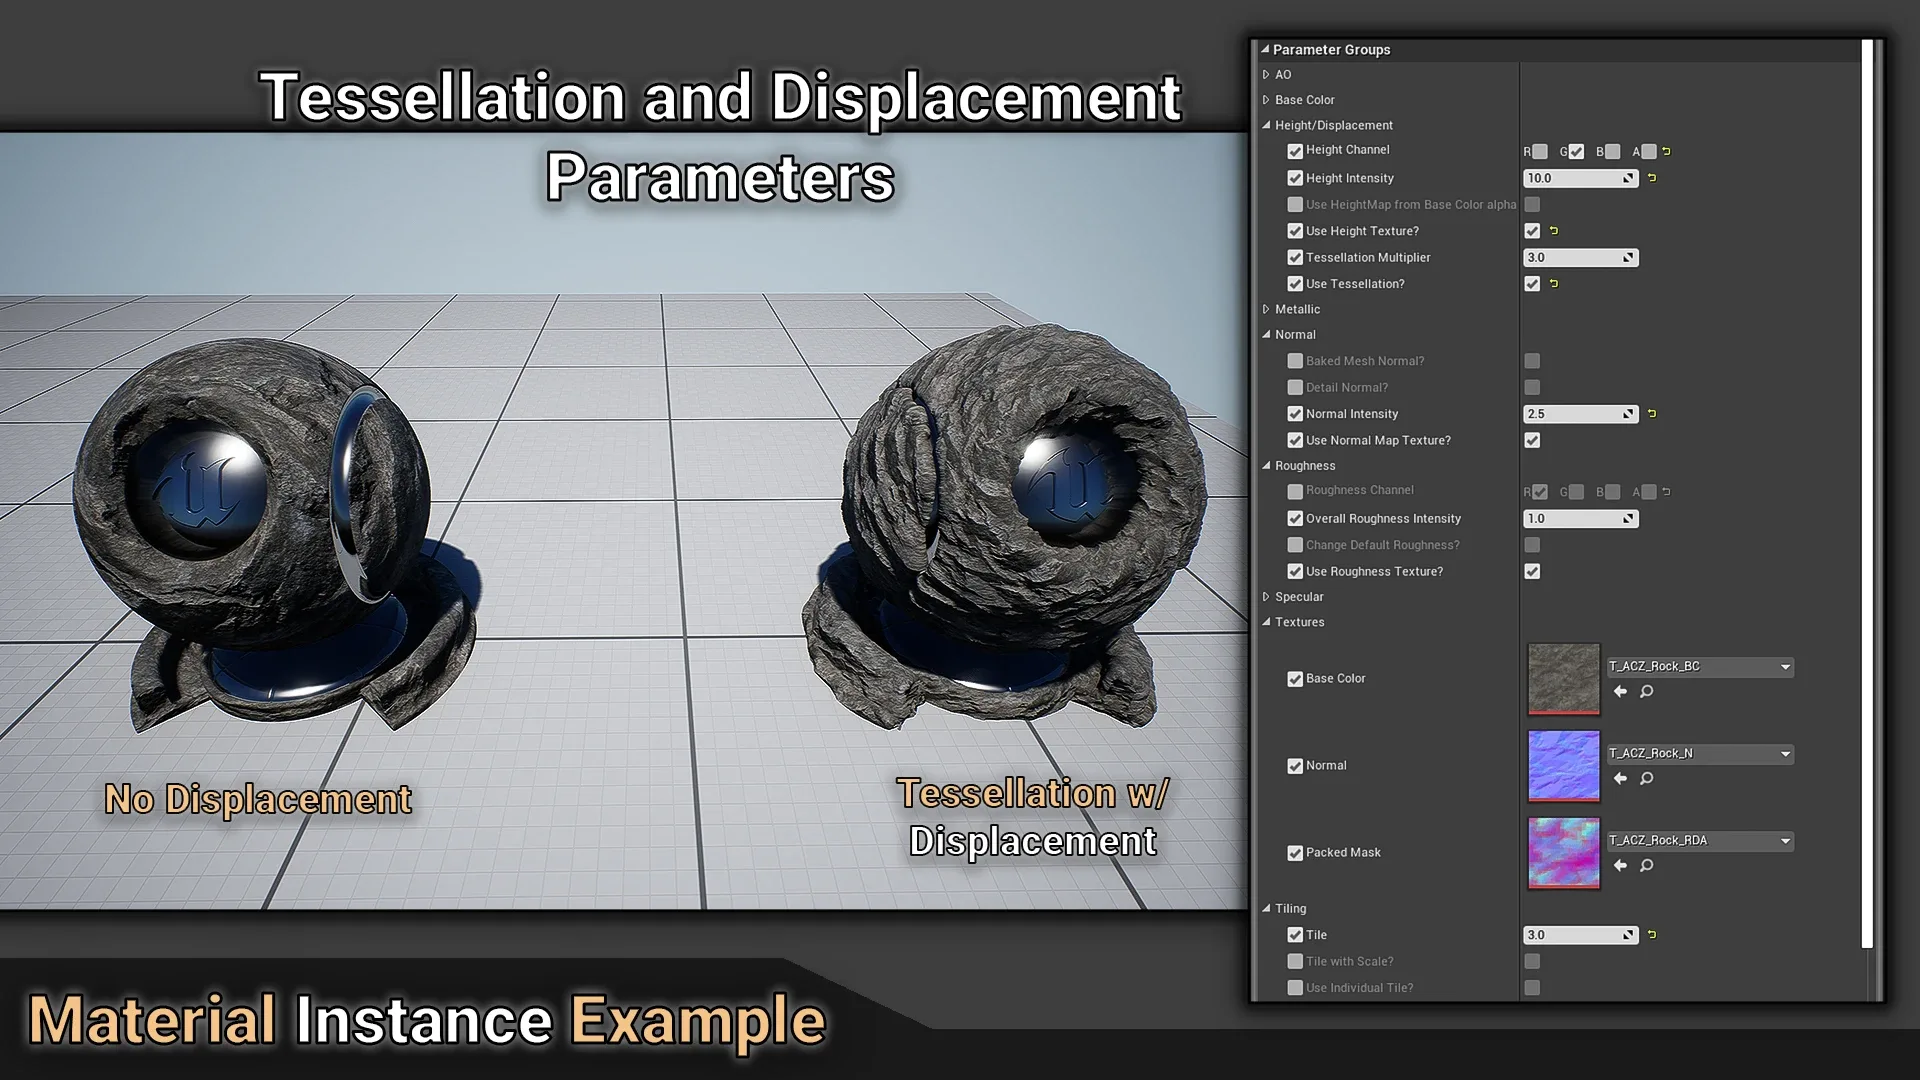This screenshot has width=1920, height=1080.
Task: Expand the Base Color parameter group
Action: point(1266,100)
